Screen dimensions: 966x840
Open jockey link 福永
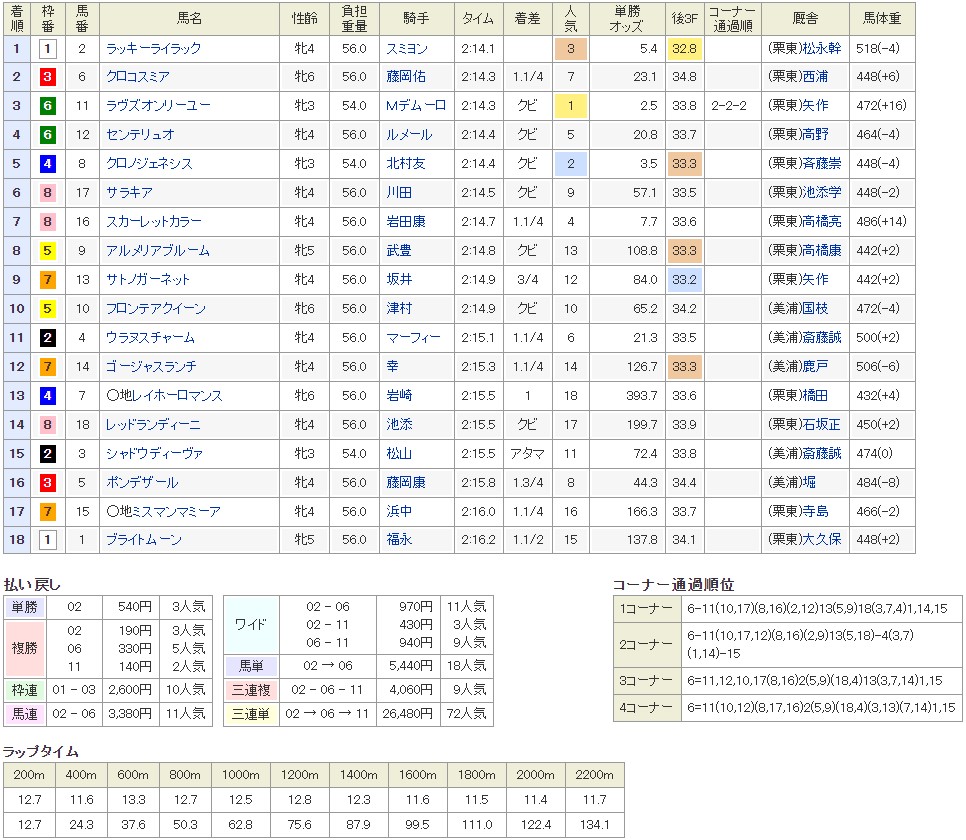click(x=399, y=540)
